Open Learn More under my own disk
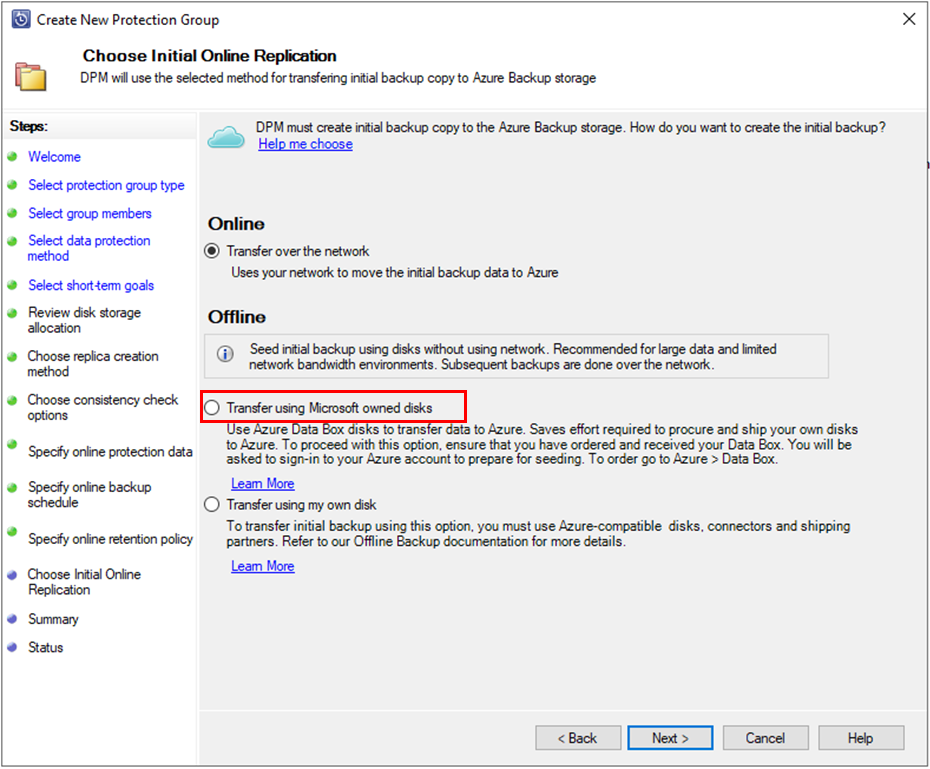 tap(263, 566)
